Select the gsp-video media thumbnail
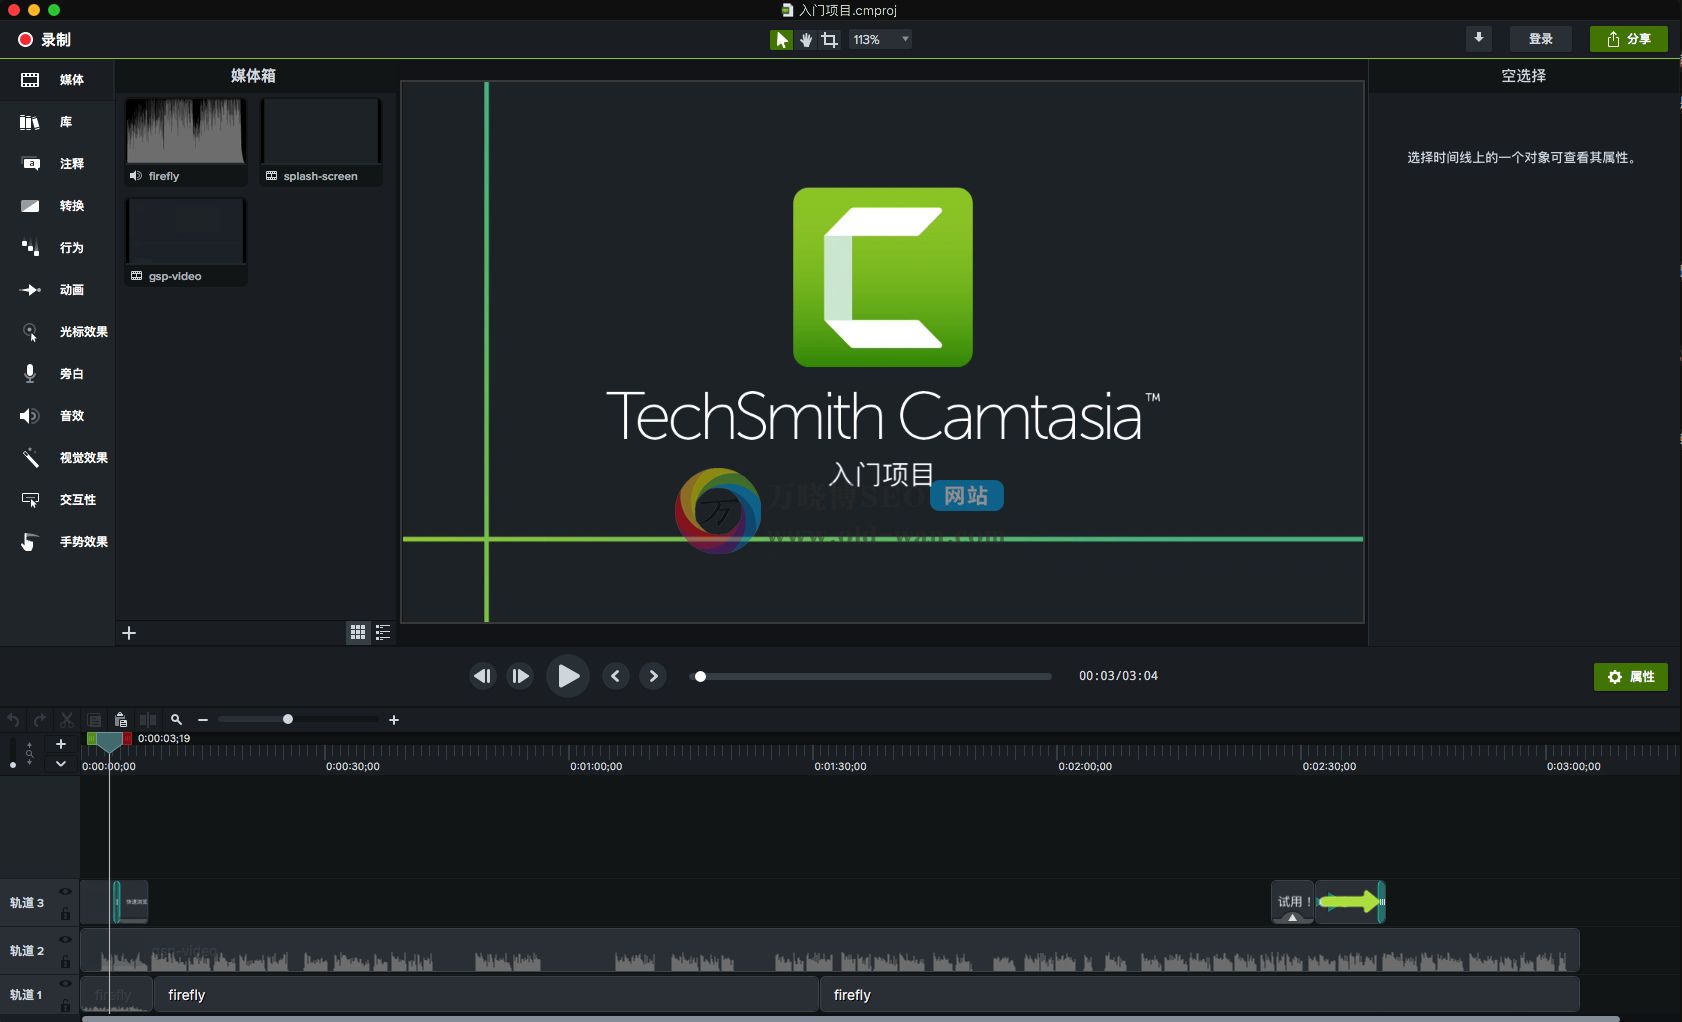Viewport: 1682px width, 1022px height. [x=186, y=241]
